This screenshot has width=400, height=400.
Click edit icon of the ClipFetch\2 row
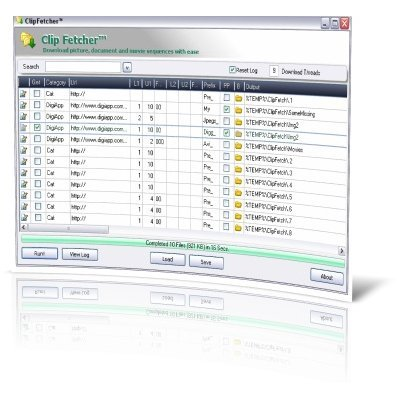24,151
